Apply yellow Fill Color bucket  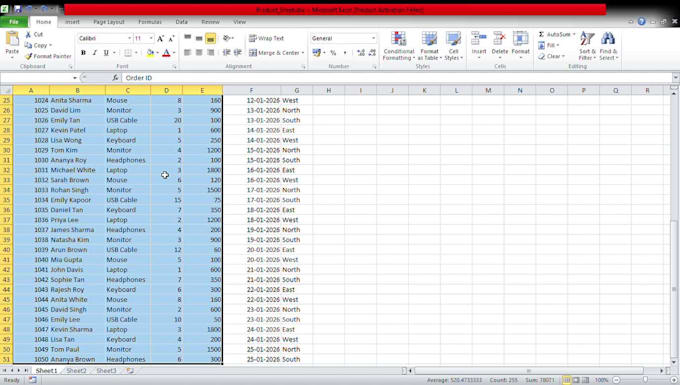[150, 52]
